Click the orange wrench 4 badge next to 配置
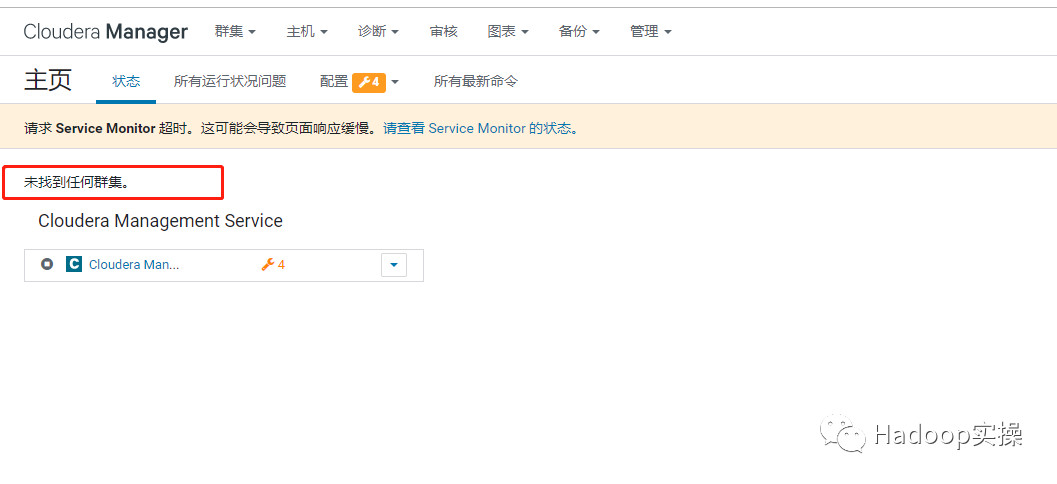Screen dimensions: 1057x484 click(369, 82)
